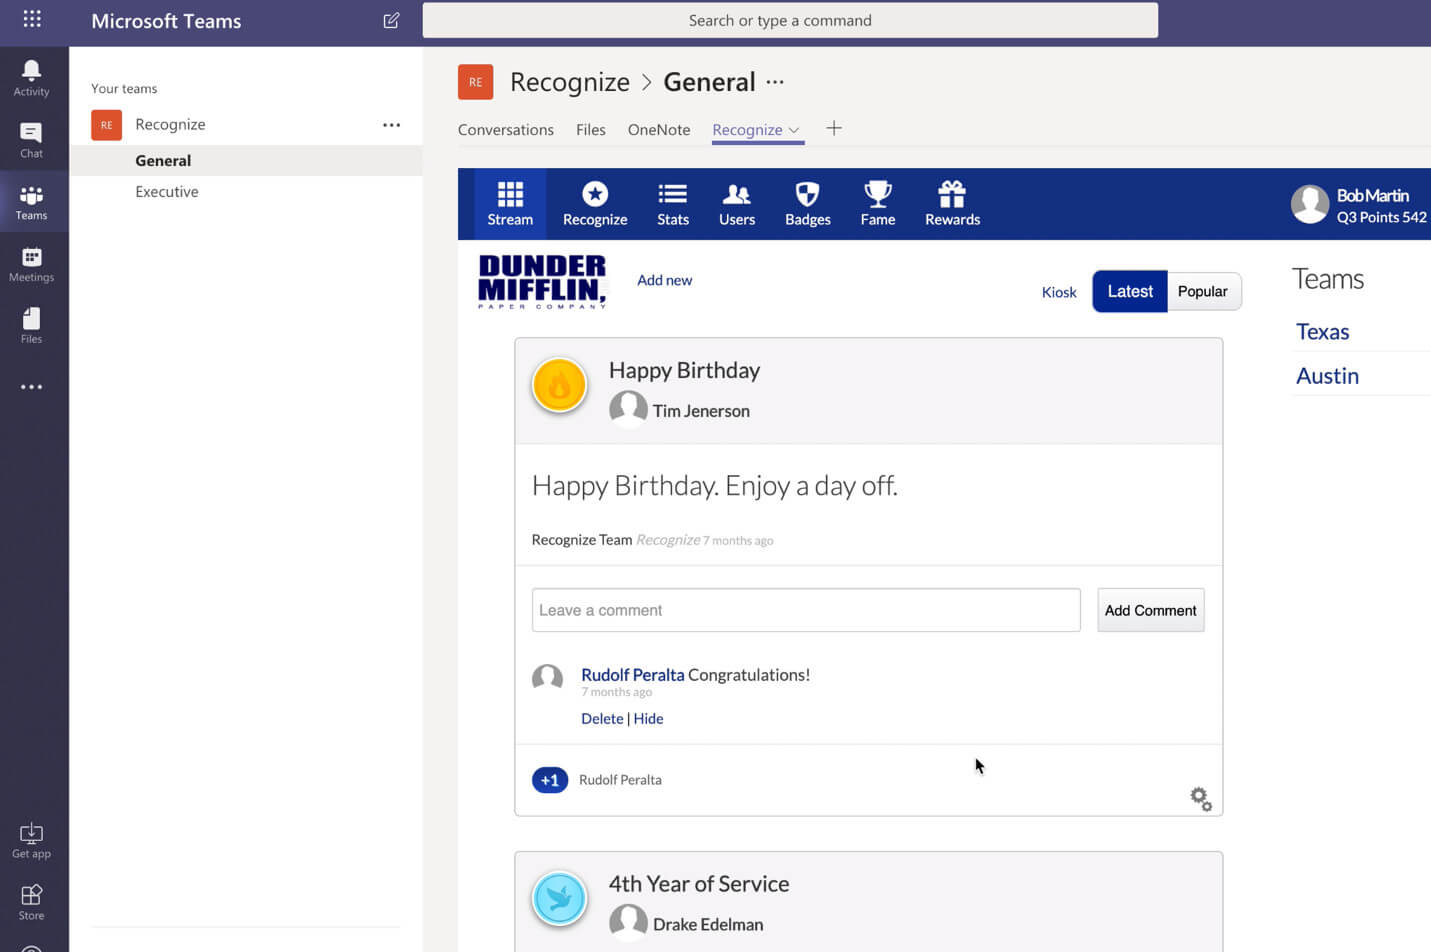Screen dimensions: 1431x952
Task: Click Bob Martin profile avatar
Action: [x=1310, y=204]
